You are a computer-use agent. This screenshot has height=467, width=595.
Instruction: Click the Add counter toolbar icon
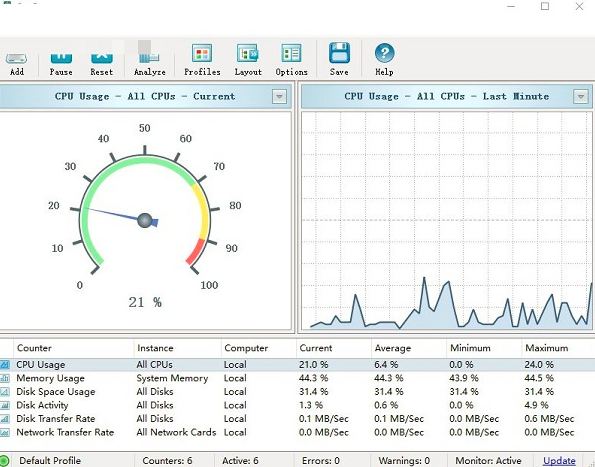point(16,58)
